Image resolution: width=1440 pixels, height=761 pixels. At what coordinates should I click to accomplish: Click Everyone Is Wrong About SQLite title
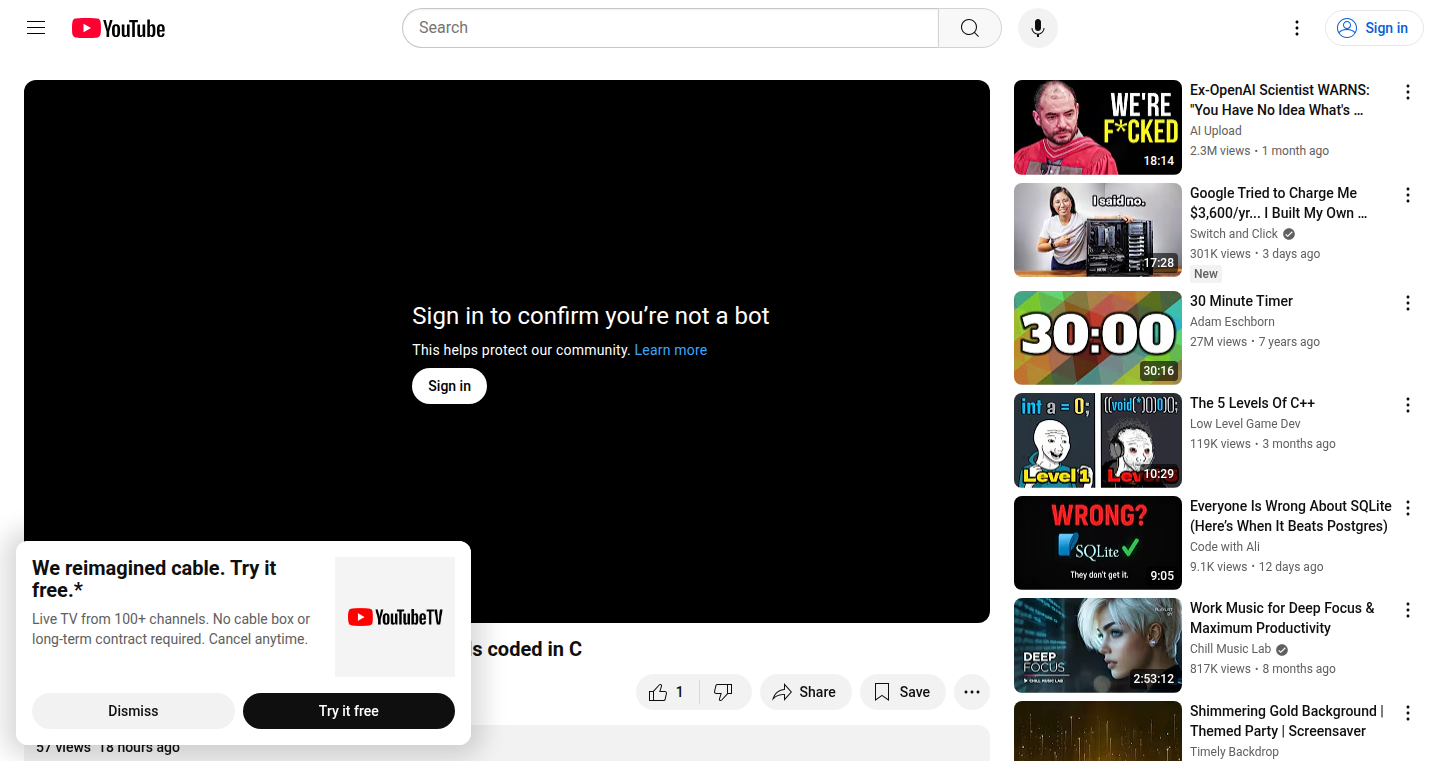coord(1290,516)
